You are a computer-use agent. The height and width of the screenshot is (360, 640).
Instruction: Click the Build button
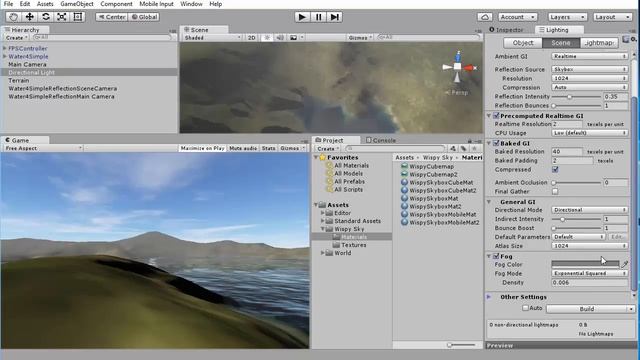click(587, 309)
